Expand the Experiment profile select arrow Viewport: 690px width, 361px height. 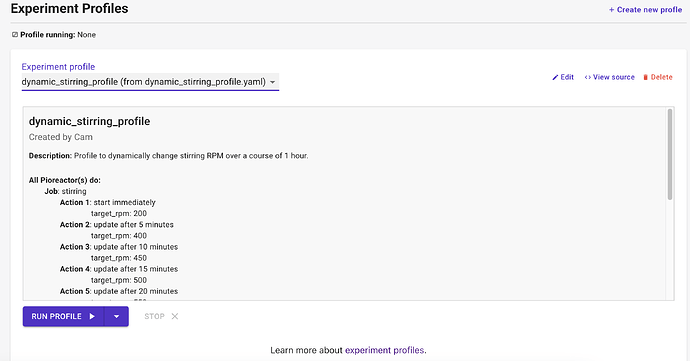pyautogui.click(x=272, y=82)
